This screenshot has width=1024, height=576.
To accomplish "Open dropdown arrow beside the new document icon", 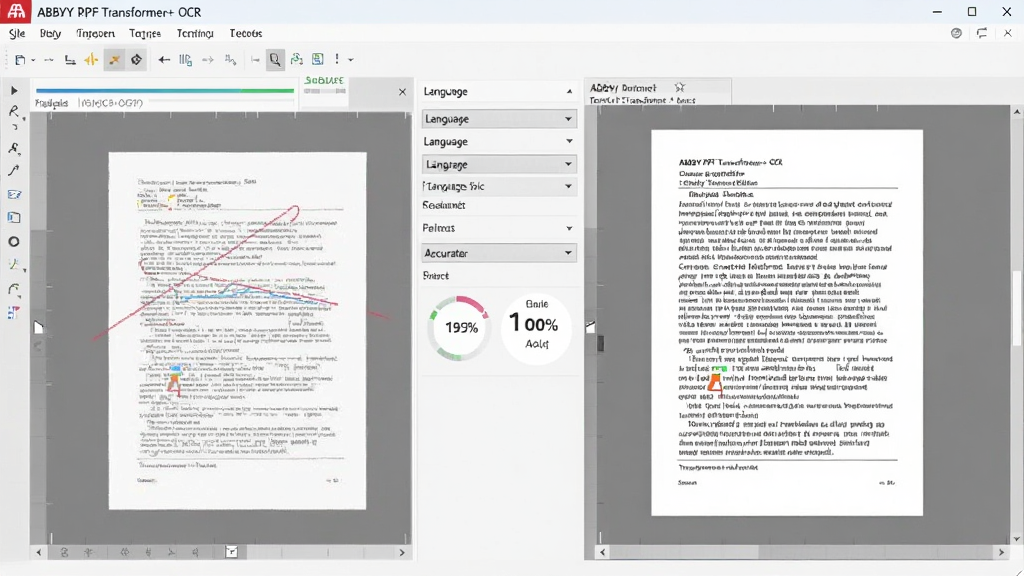I will coord(33,61).
